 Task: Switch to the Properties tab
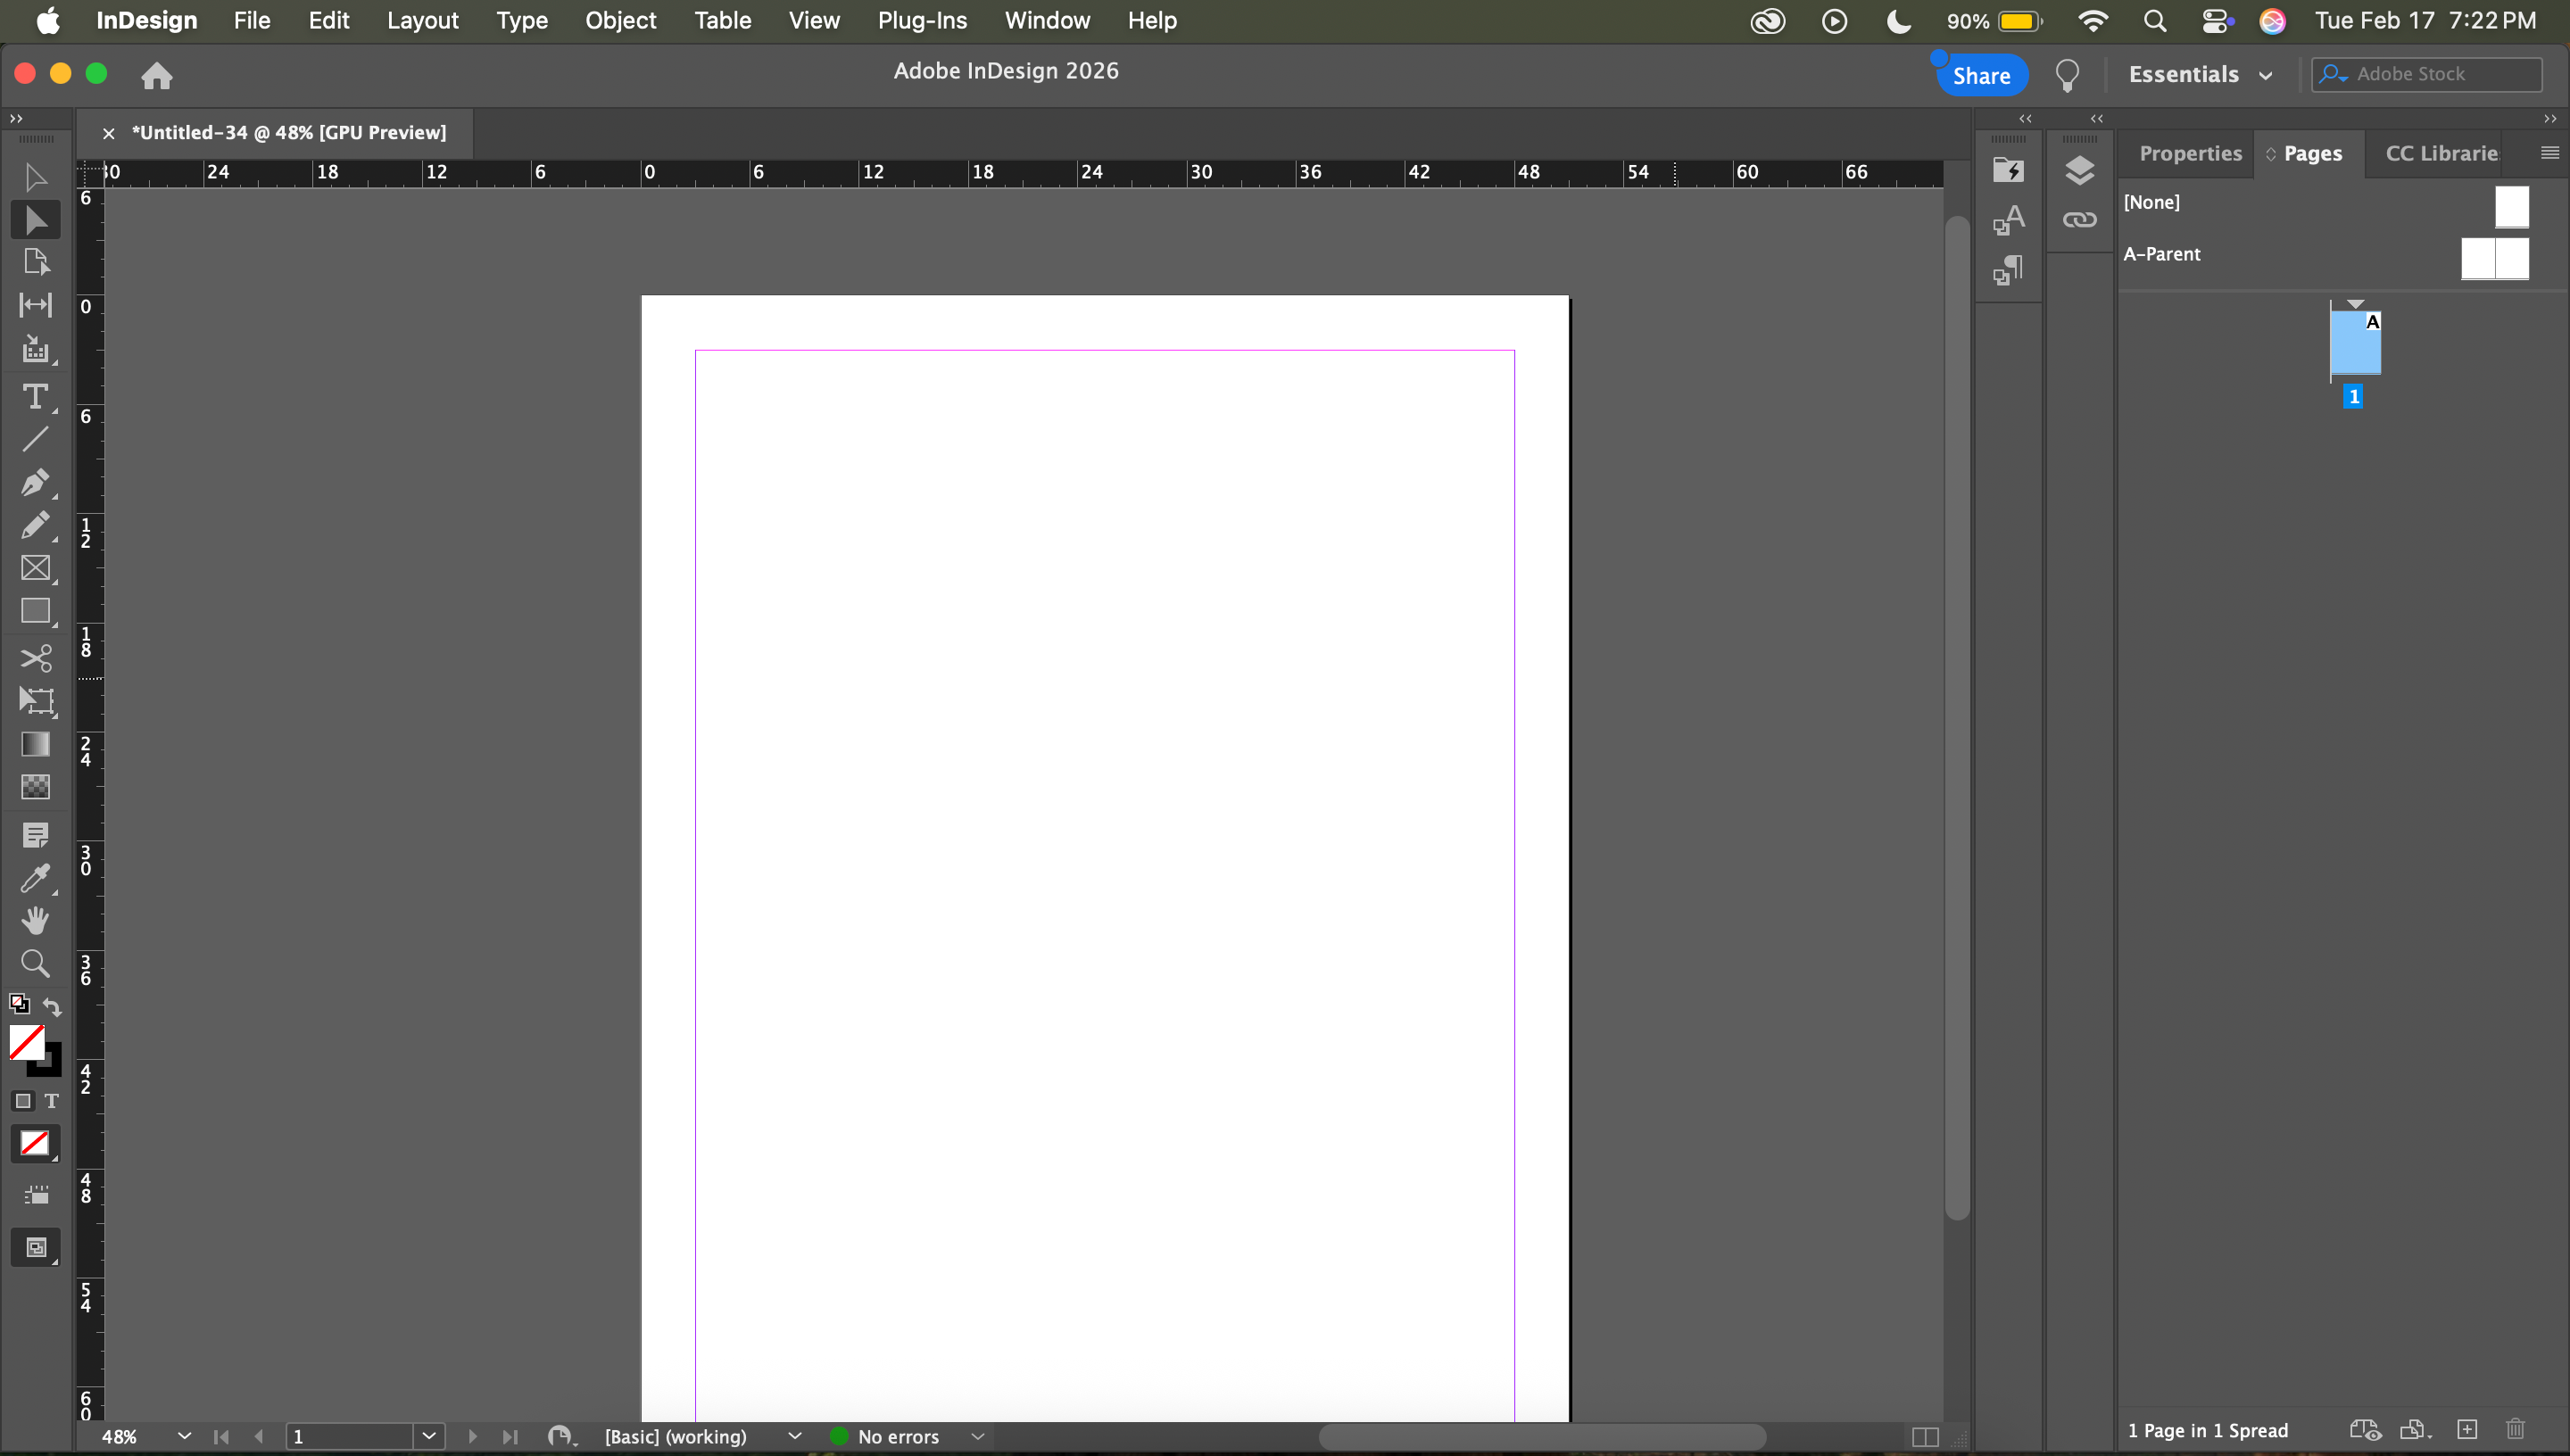click(x=2190, y=154)
